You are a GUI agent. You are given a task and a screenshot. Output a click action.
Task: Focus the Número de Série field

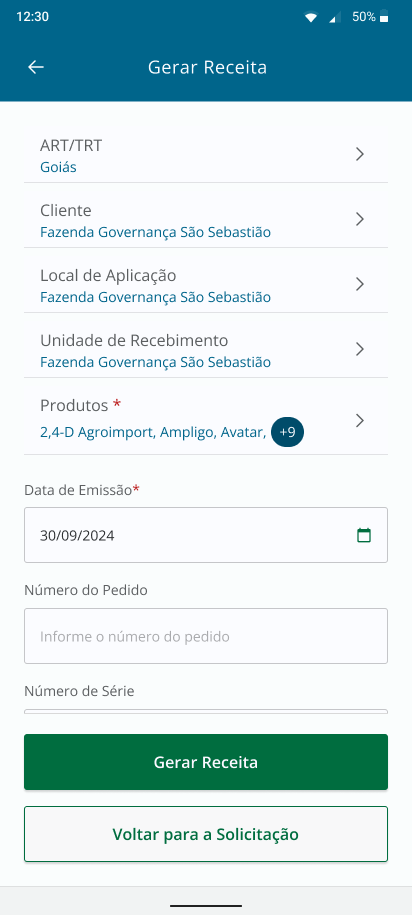coord(206,711)
